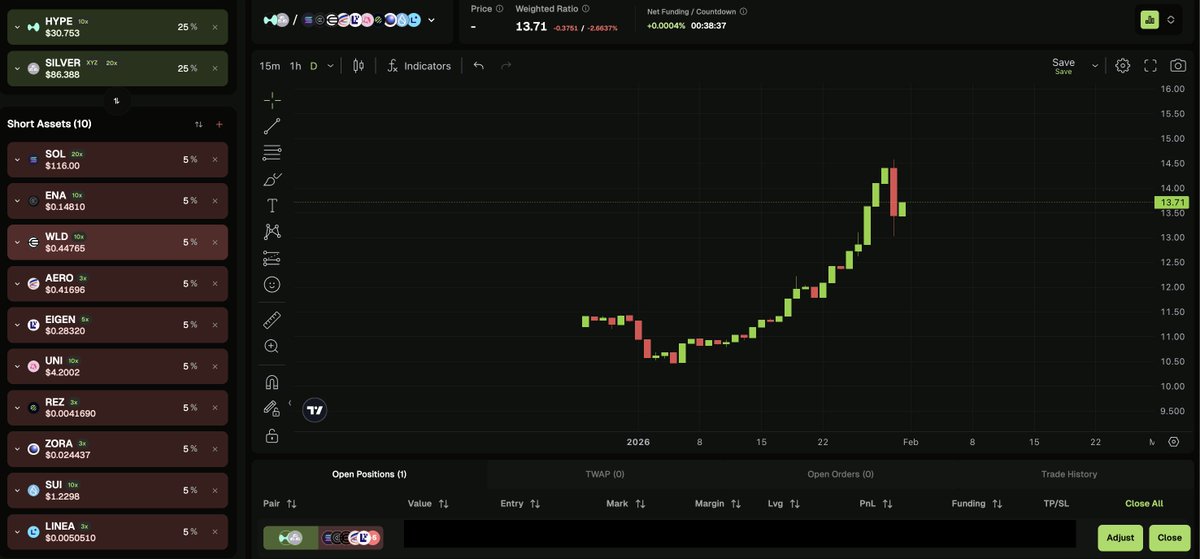The image size is (1200, 559).
Task: Expand the WLD asset row
Action: click(17, 242)
